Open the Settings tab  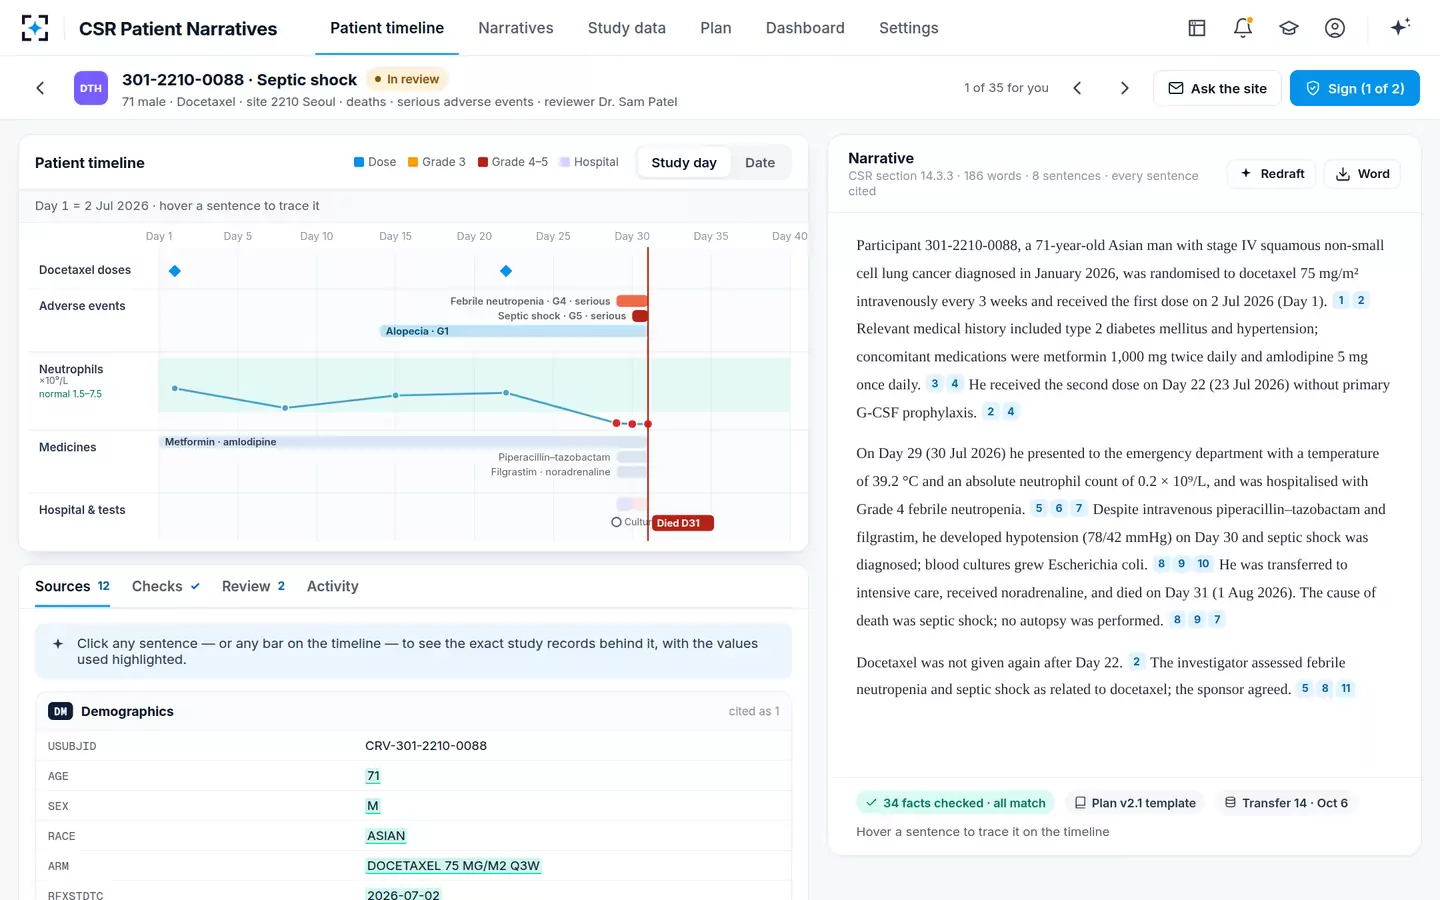[909, 28]
